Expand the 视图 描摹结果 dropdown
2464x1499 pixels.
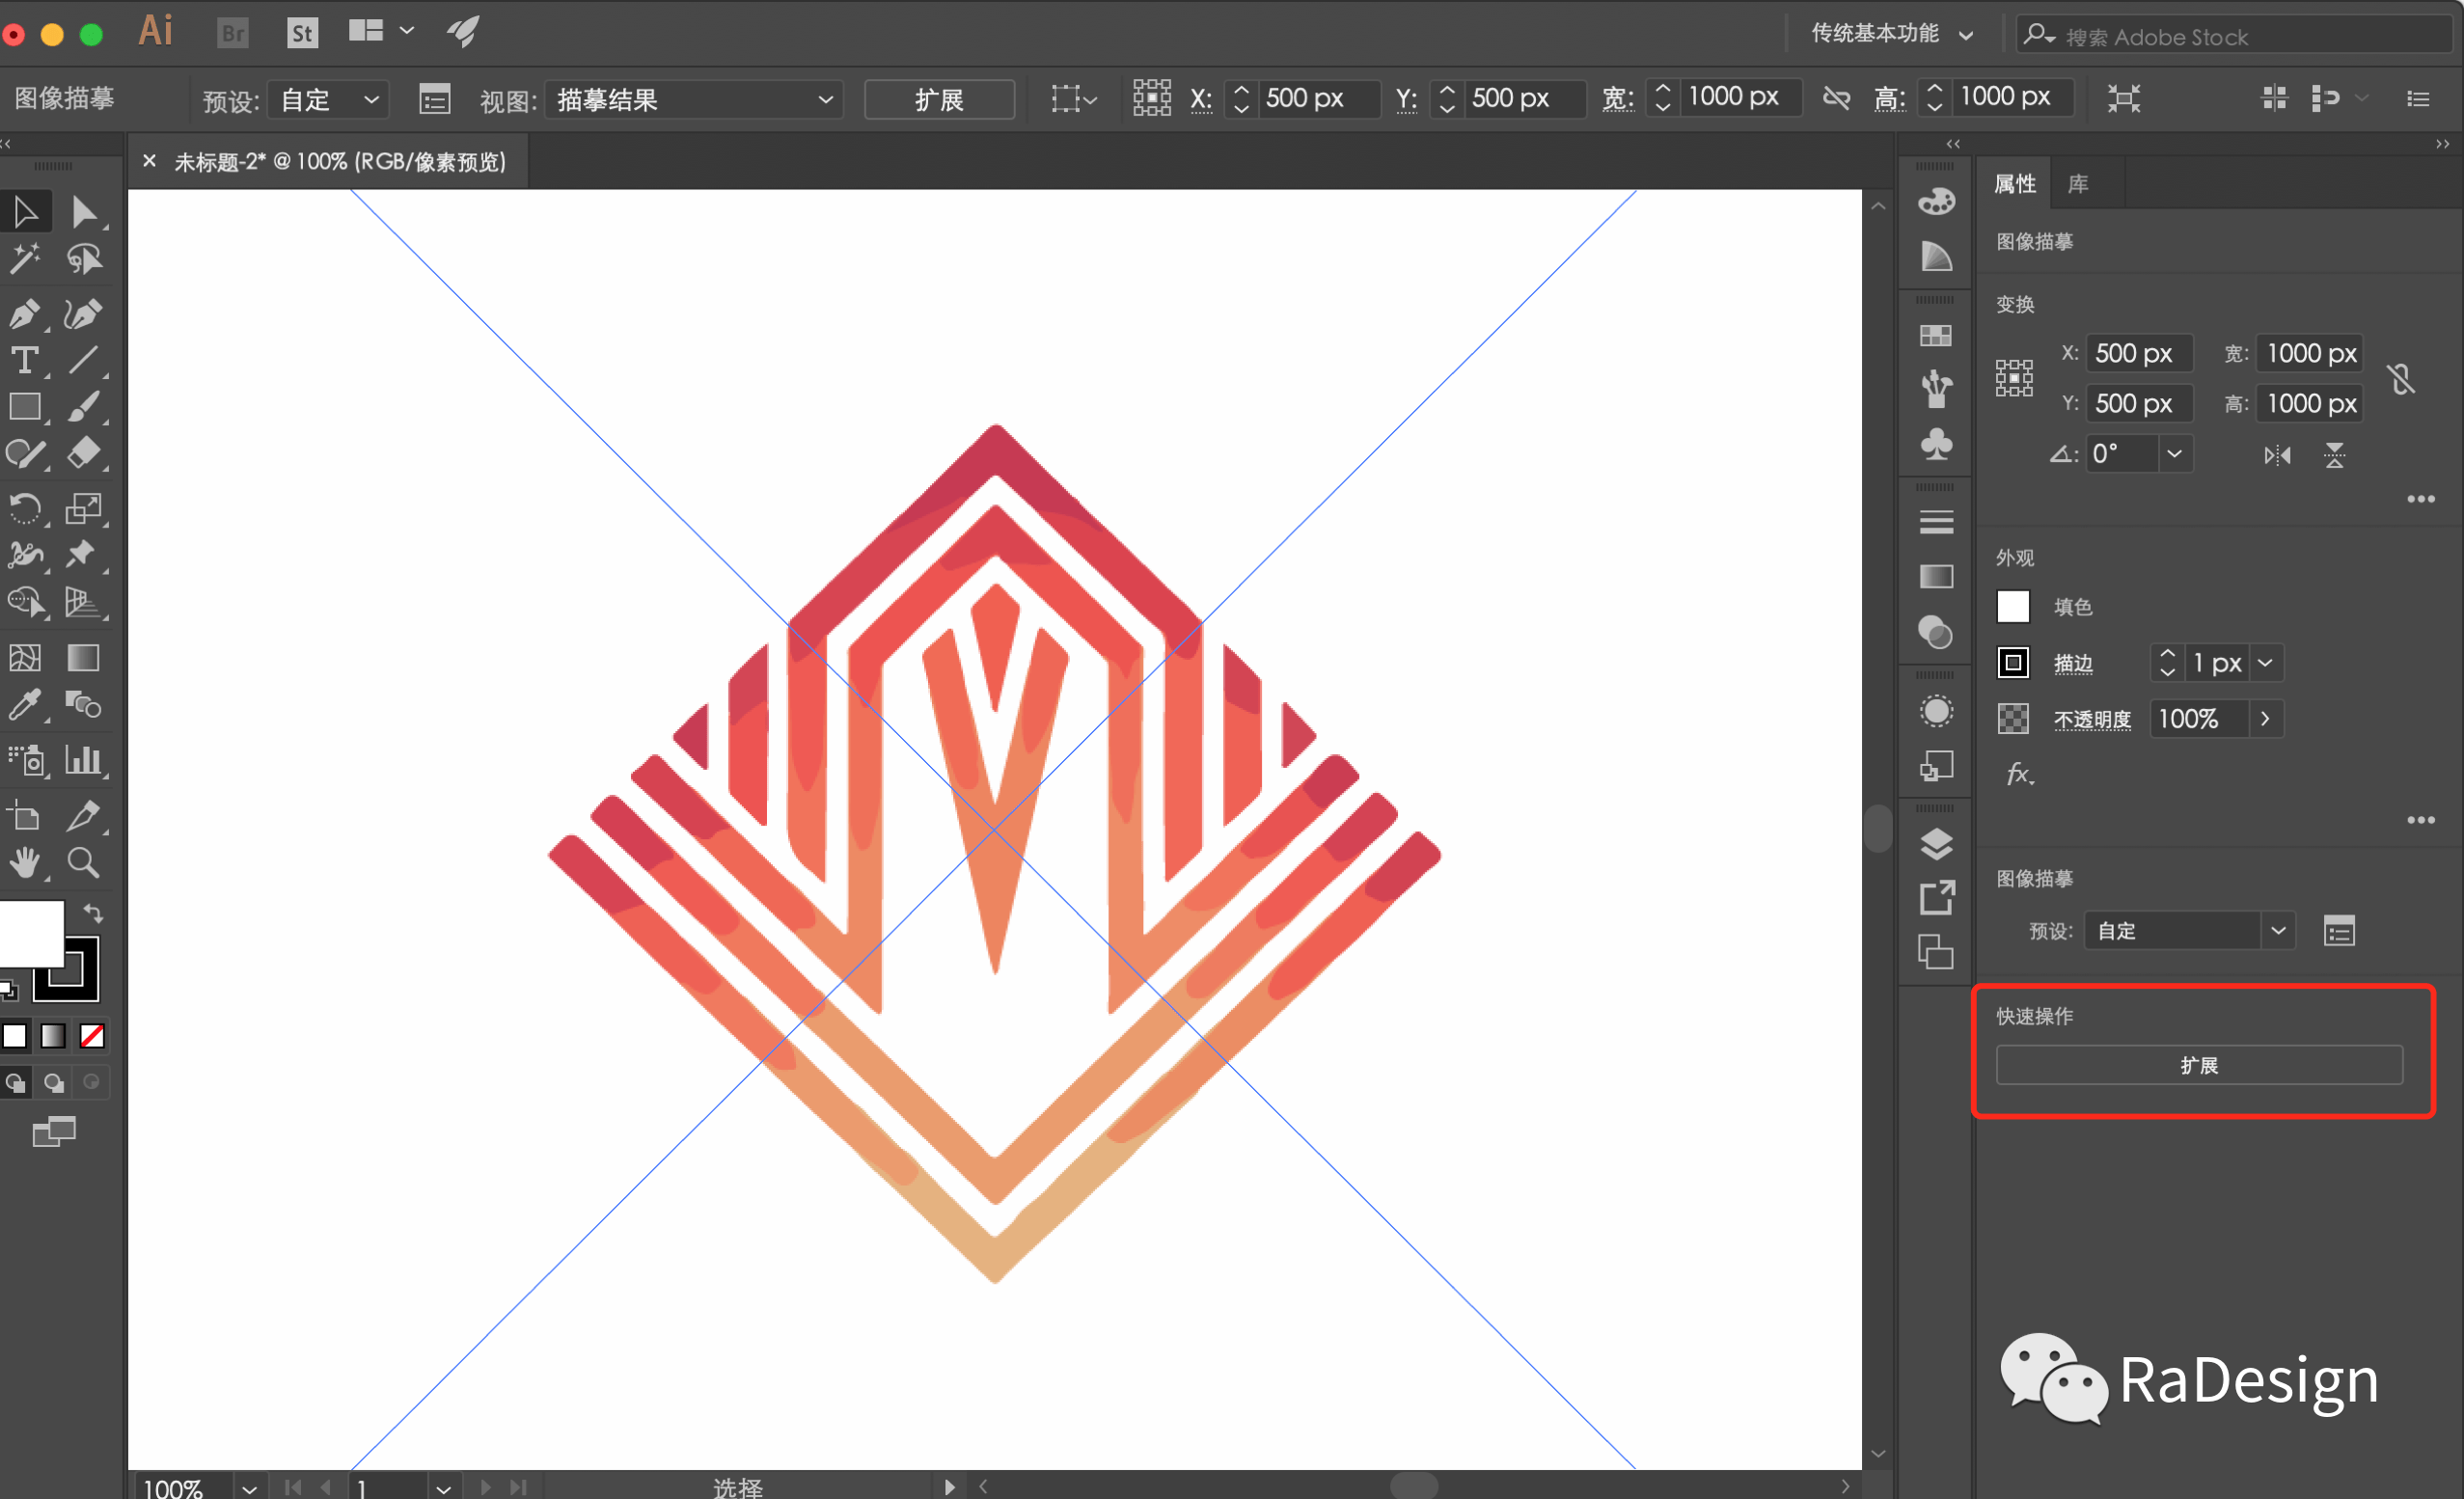pos(693,100)
